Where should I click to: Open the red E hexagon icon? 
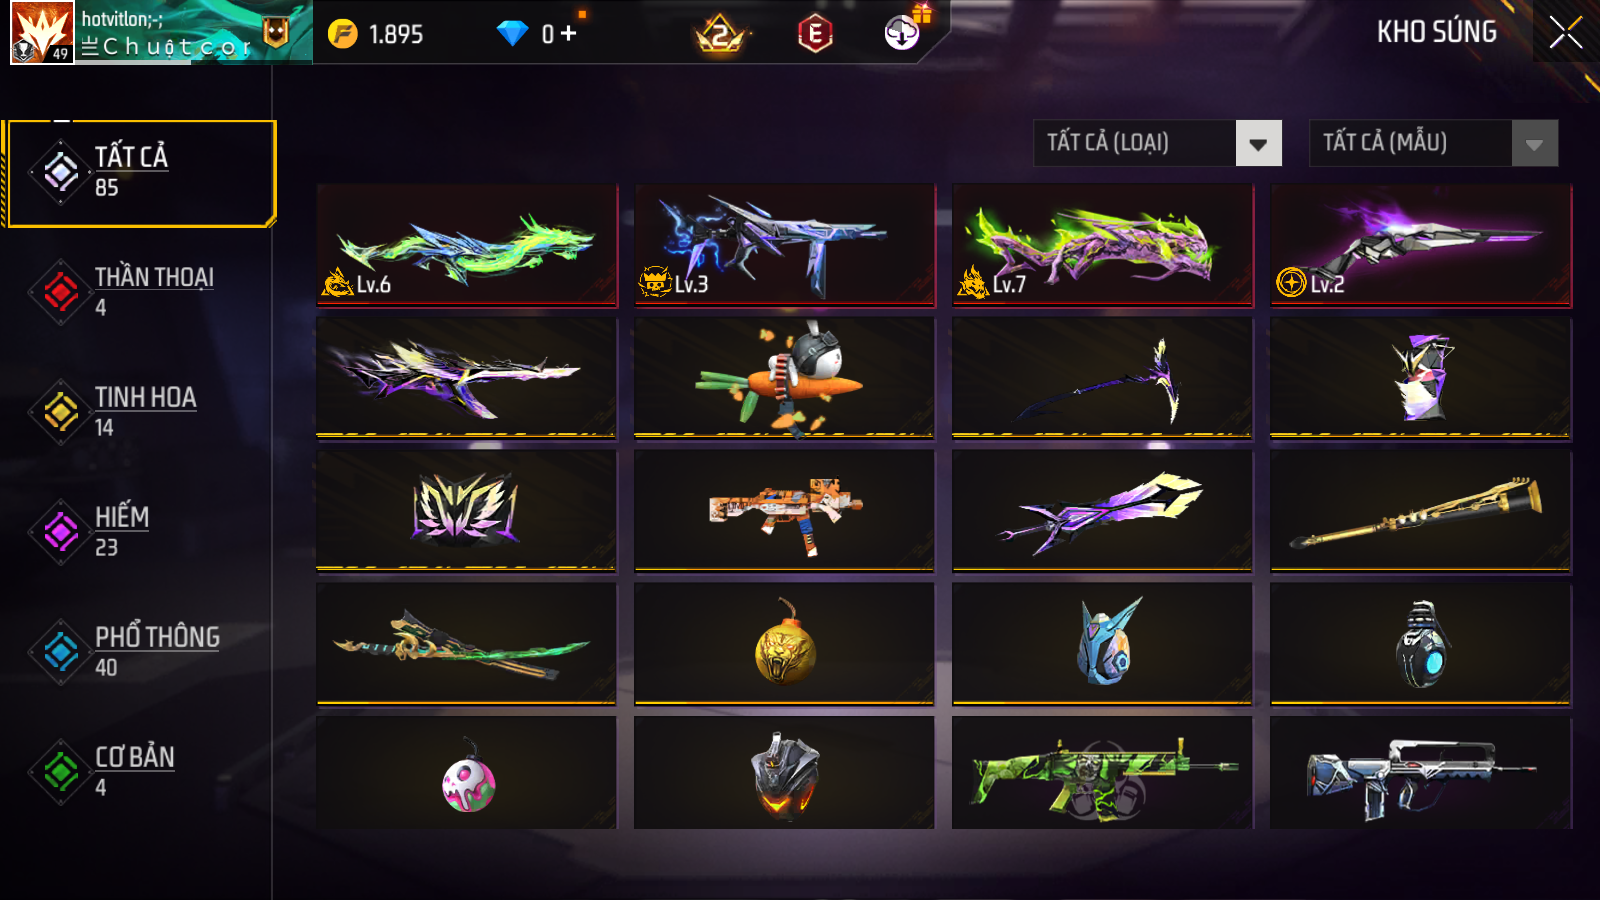click(x=815, y=35)
